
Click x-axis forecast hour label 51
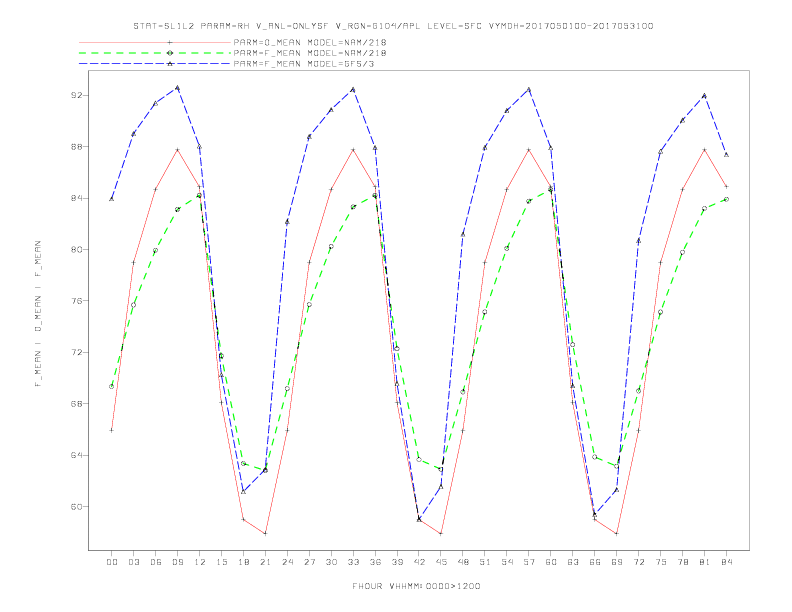tap(485, 562)
